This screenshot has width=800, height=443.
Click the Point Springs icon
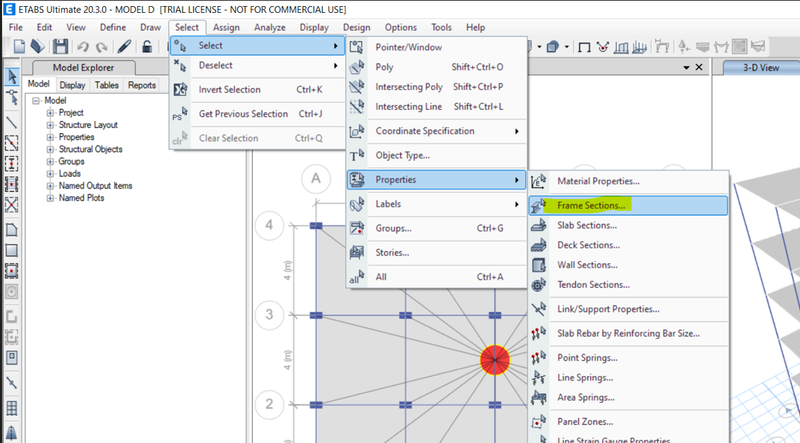pyautogui.click(x=538, y=358)
